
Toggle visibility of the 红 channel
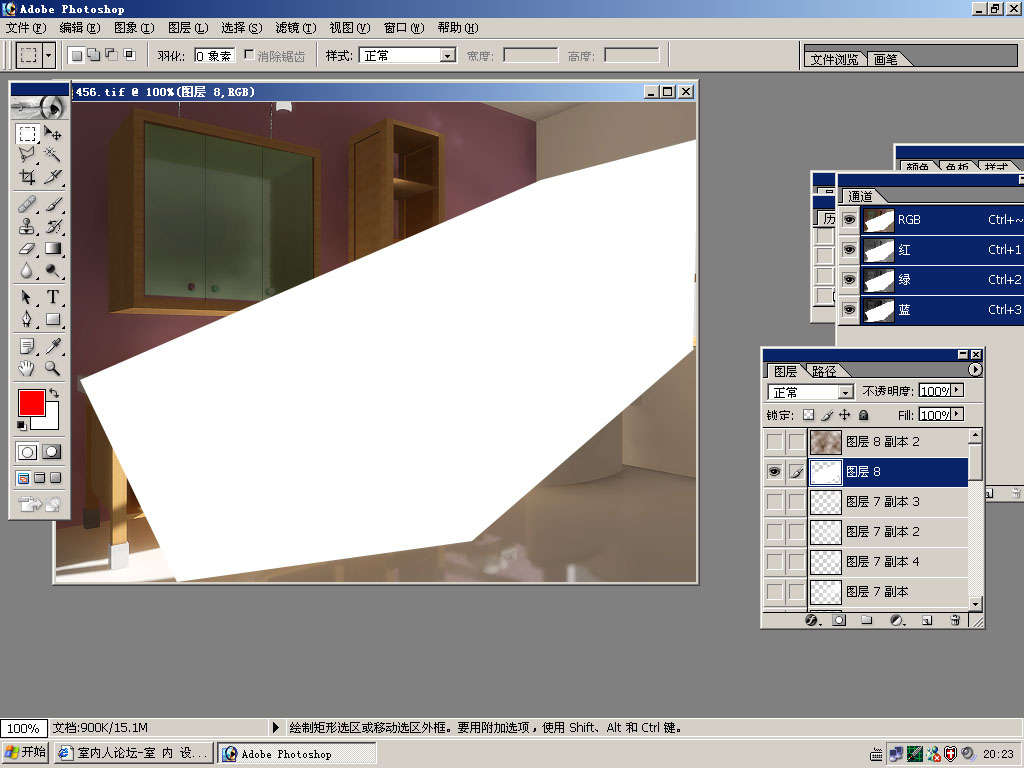click(x=849, y=249)
